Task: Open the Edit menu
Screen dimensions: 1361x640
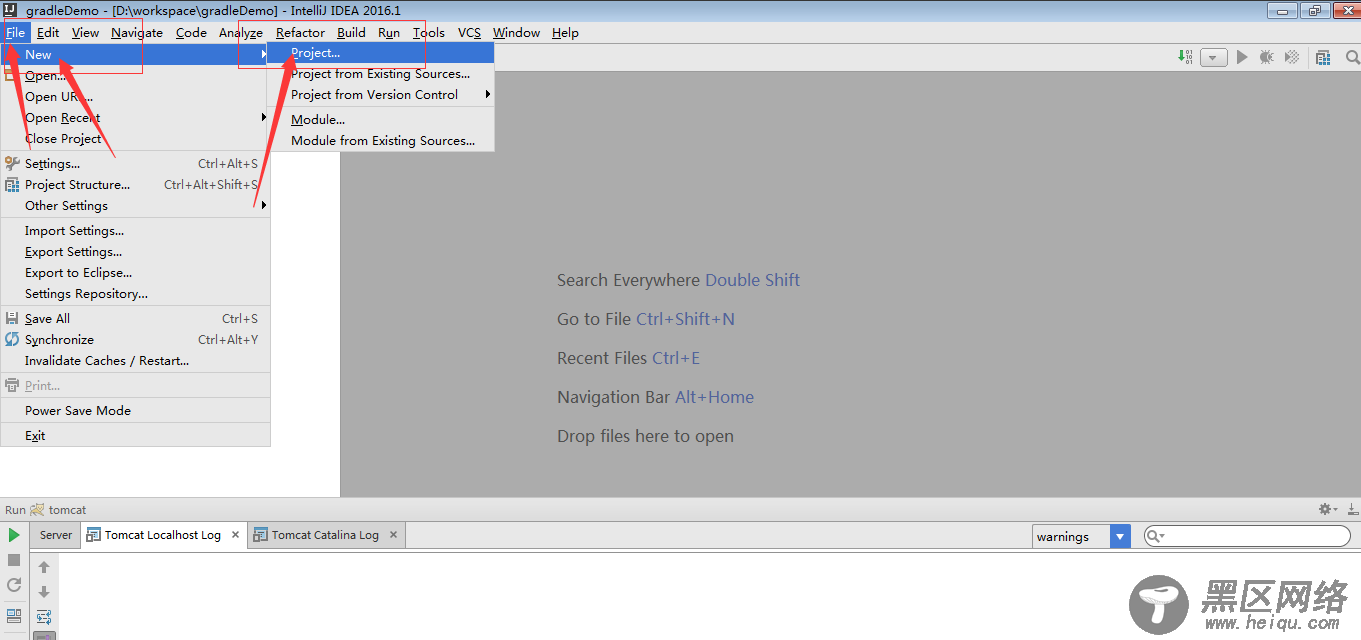Action: click(x=48, y=32)
